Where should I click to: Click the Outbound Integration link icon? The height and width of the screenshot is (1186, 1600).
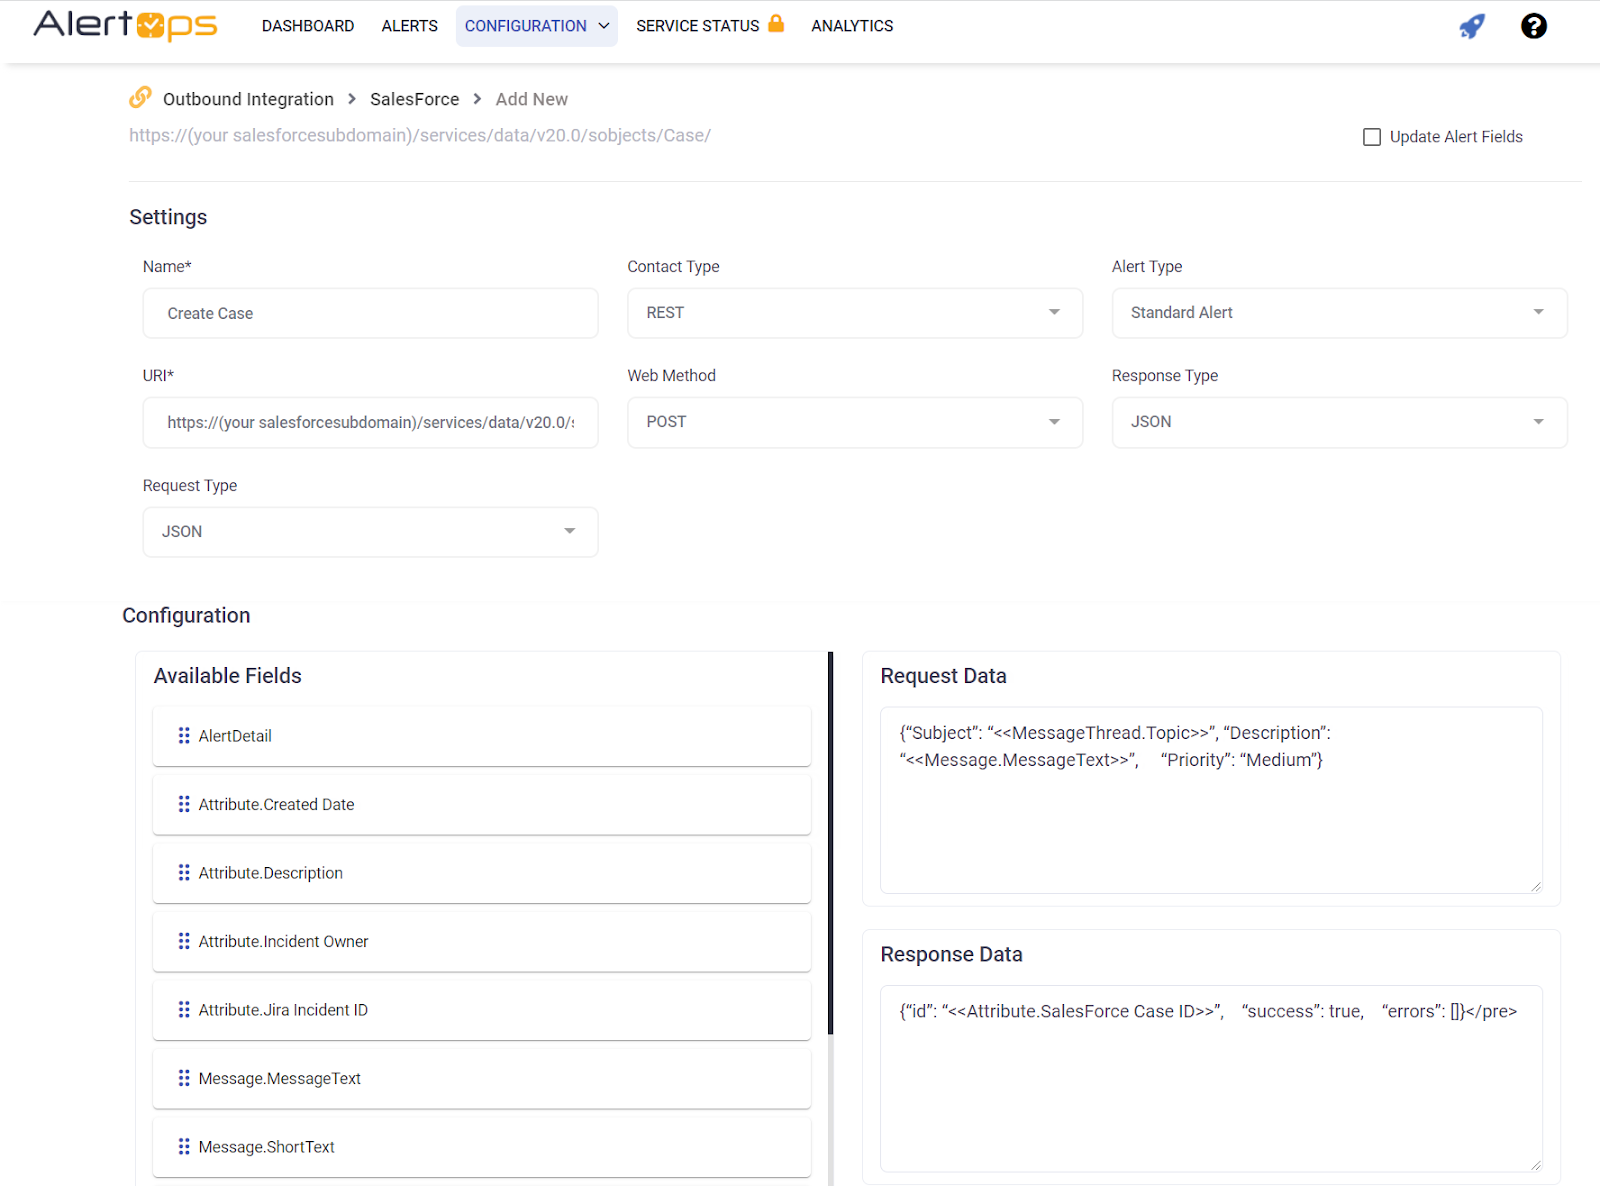click(x=140, y=97)
